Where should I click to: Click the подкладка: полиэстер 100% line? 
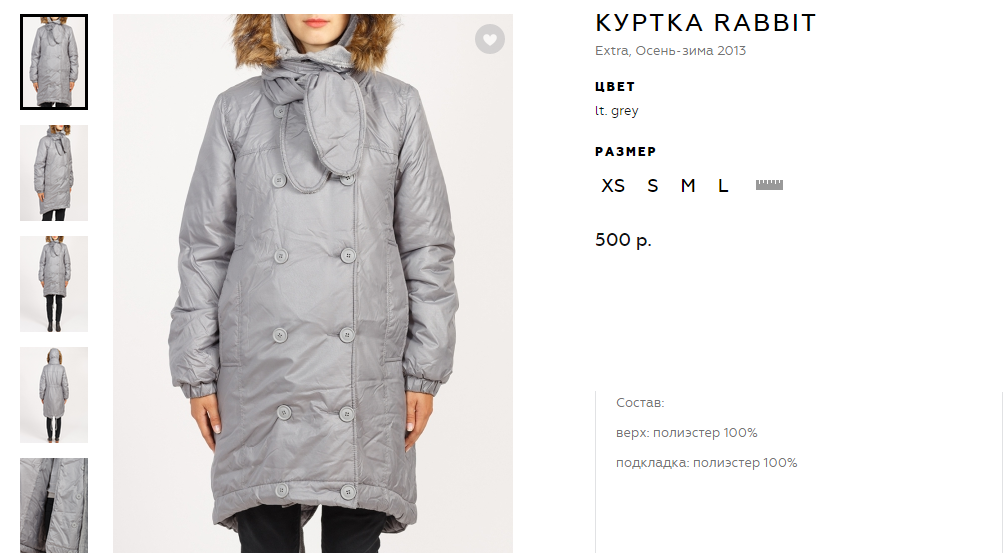(x=706, y=463)
